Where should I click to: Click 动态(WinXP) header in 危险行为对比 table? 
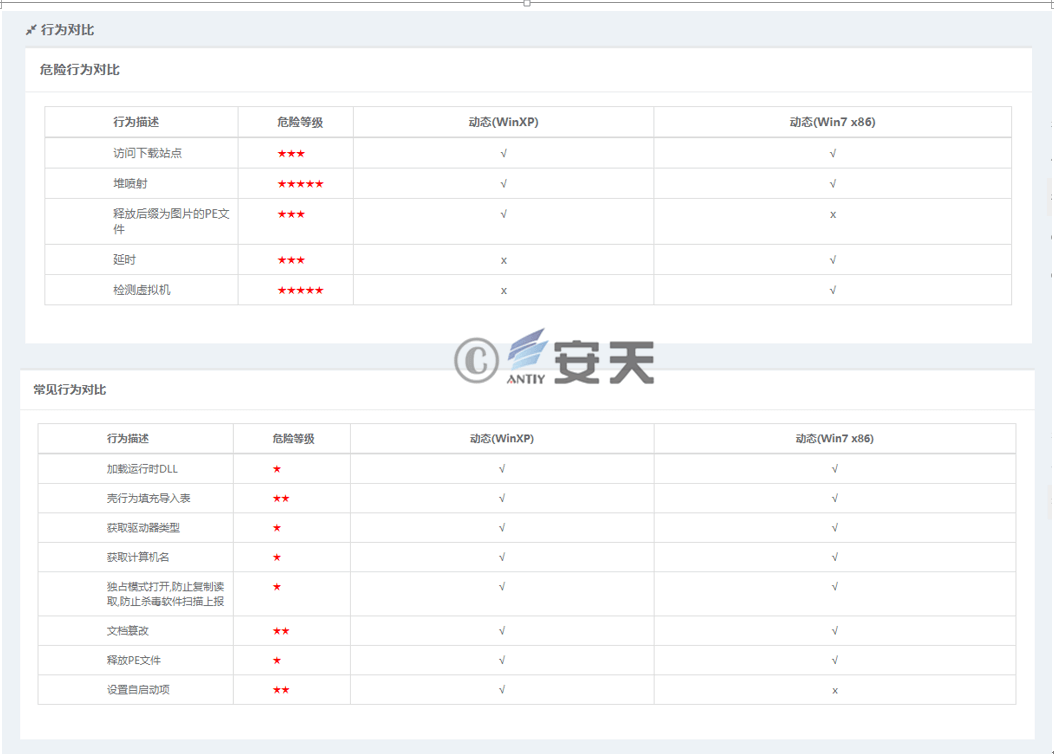pos(503,122)
